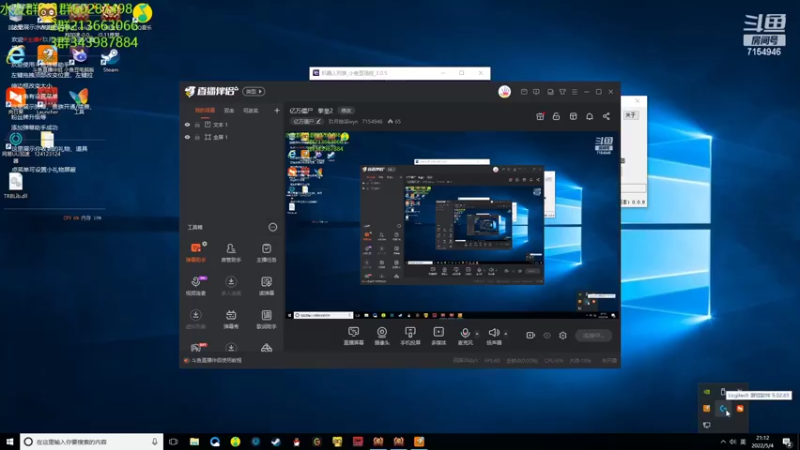Open the Steam desktop shortcut
This screenshot has width=800, height=450.
tap(110, 60)
